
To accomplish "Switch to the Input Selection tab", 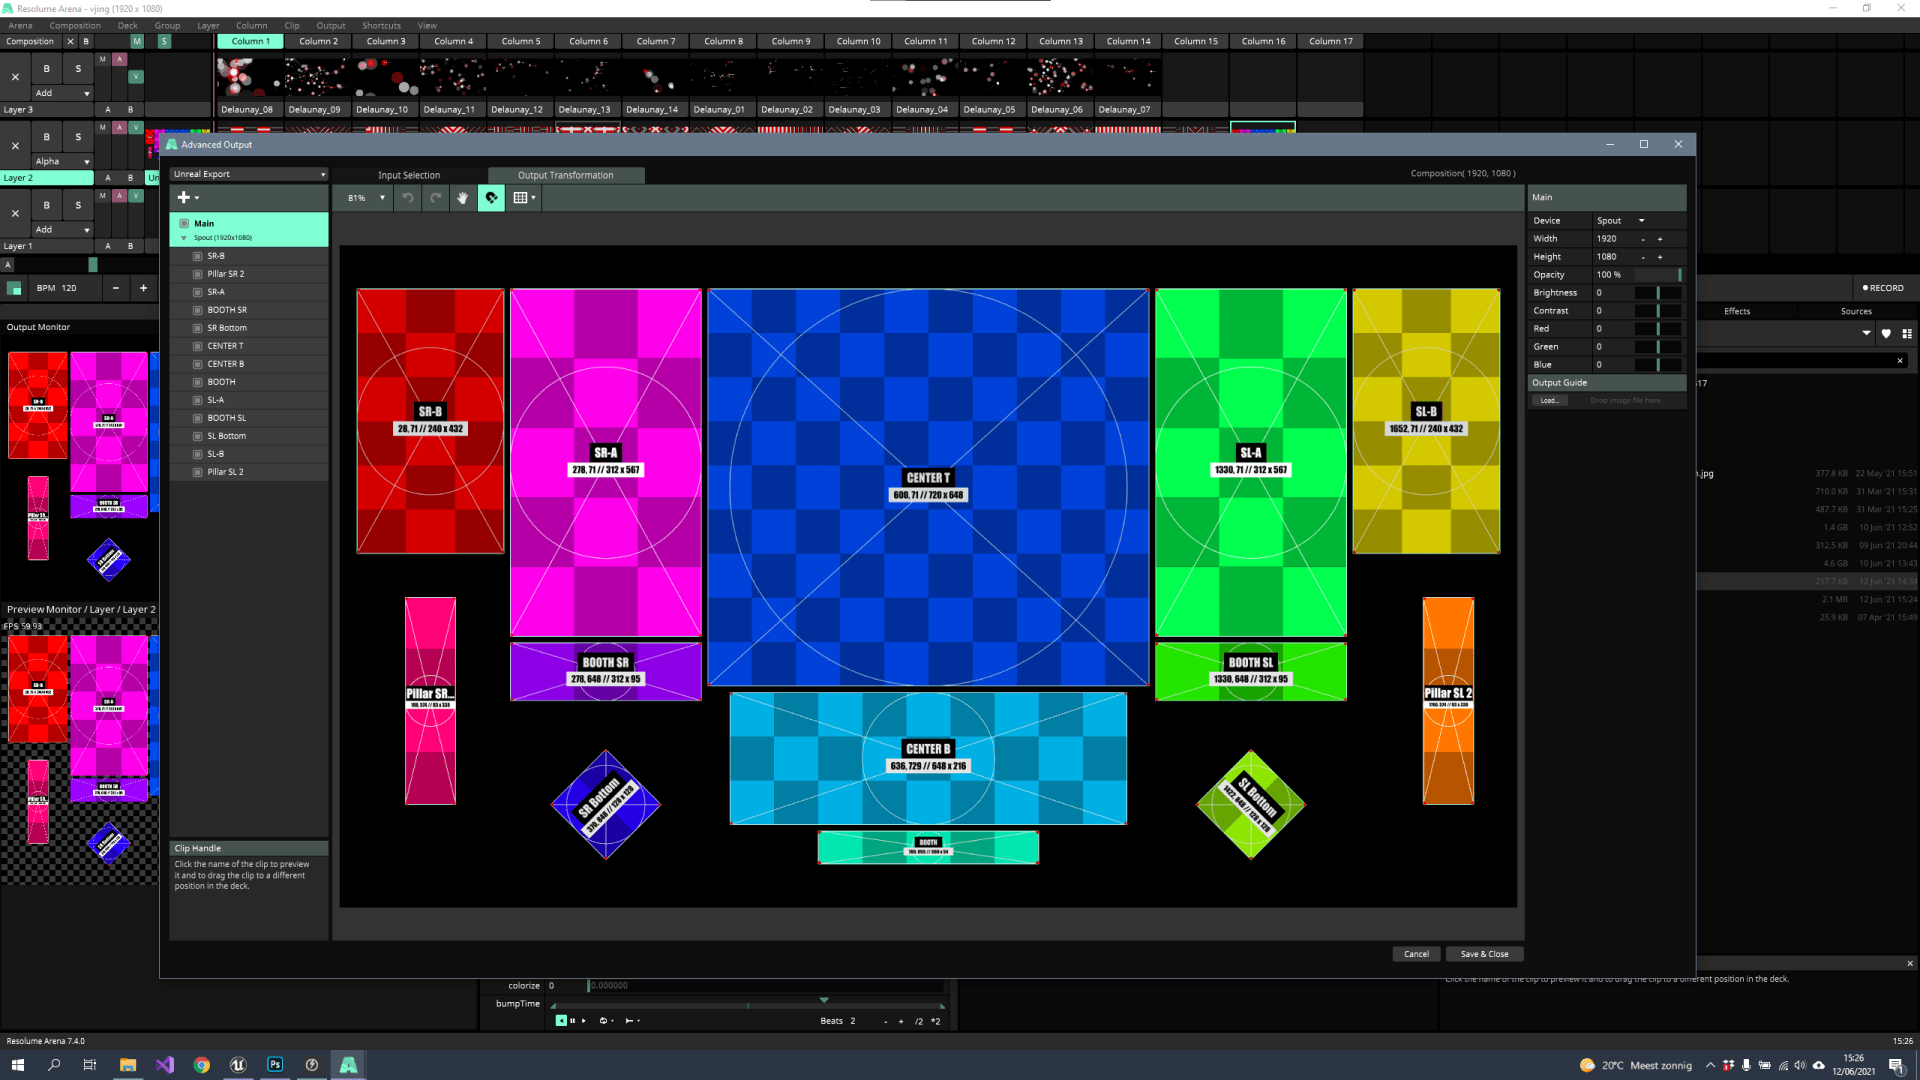I will point(408,175).
